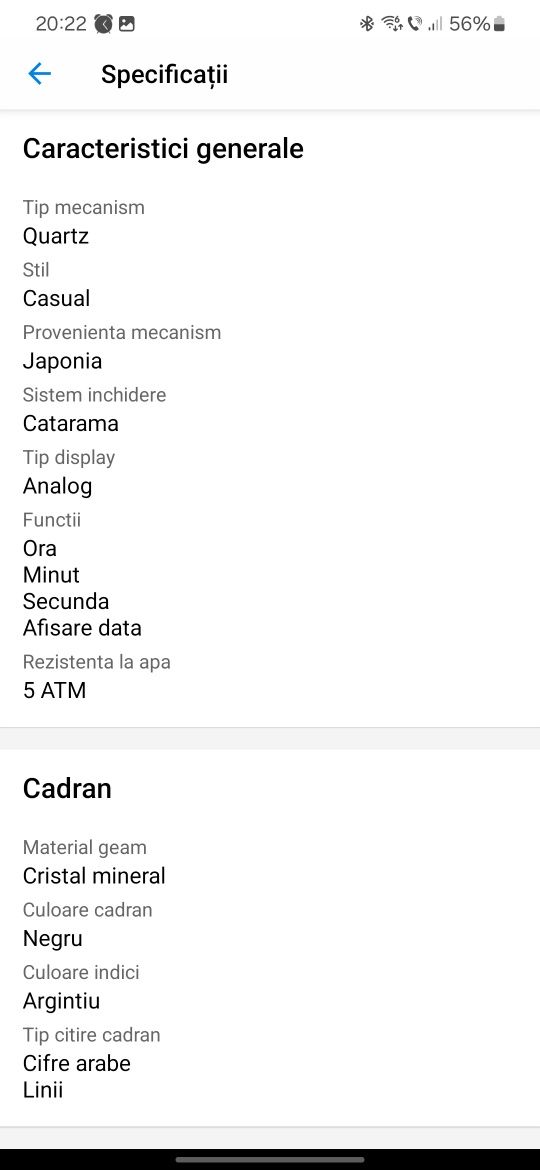Screen dimensions: 540x1170
Task: Tap the Quartz mechanism value
Action: click(56, 237)
